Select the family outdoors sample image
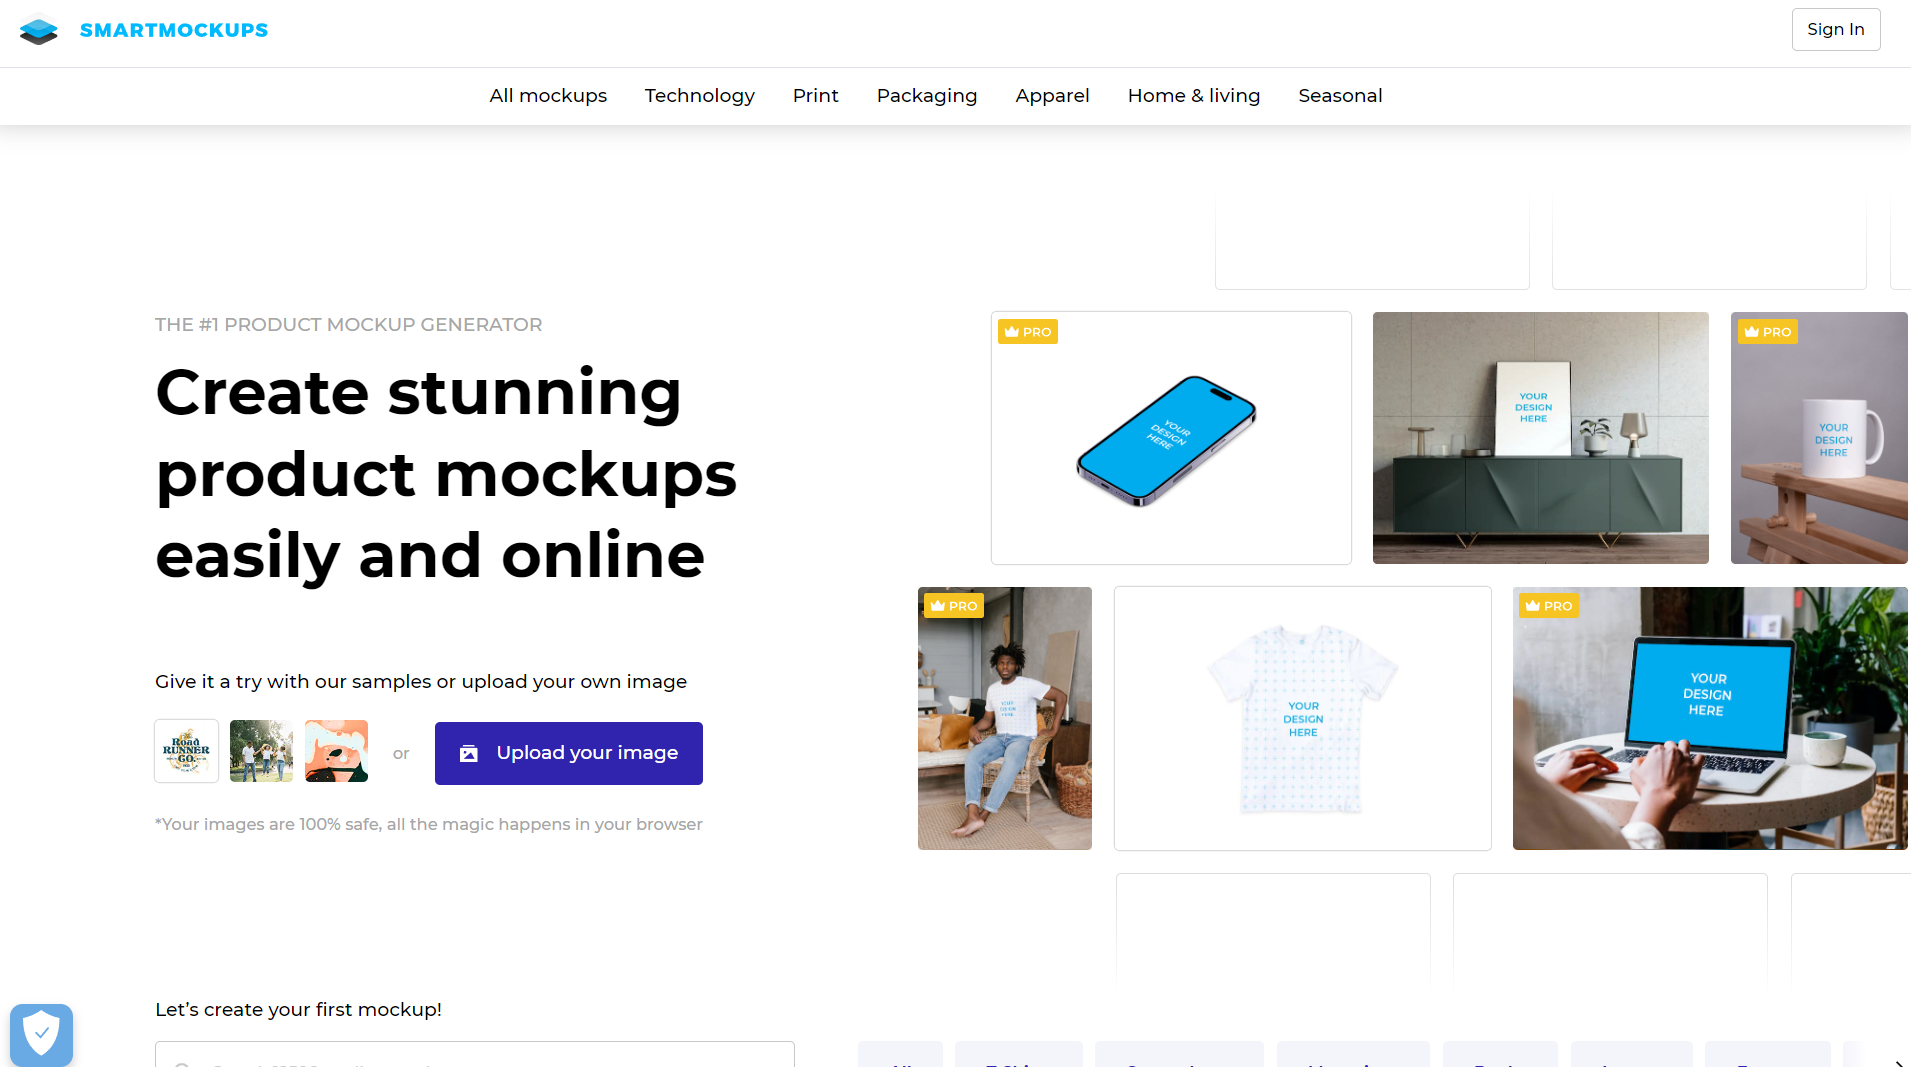Screen dimensions: 1911x1067 pos(262,751)
